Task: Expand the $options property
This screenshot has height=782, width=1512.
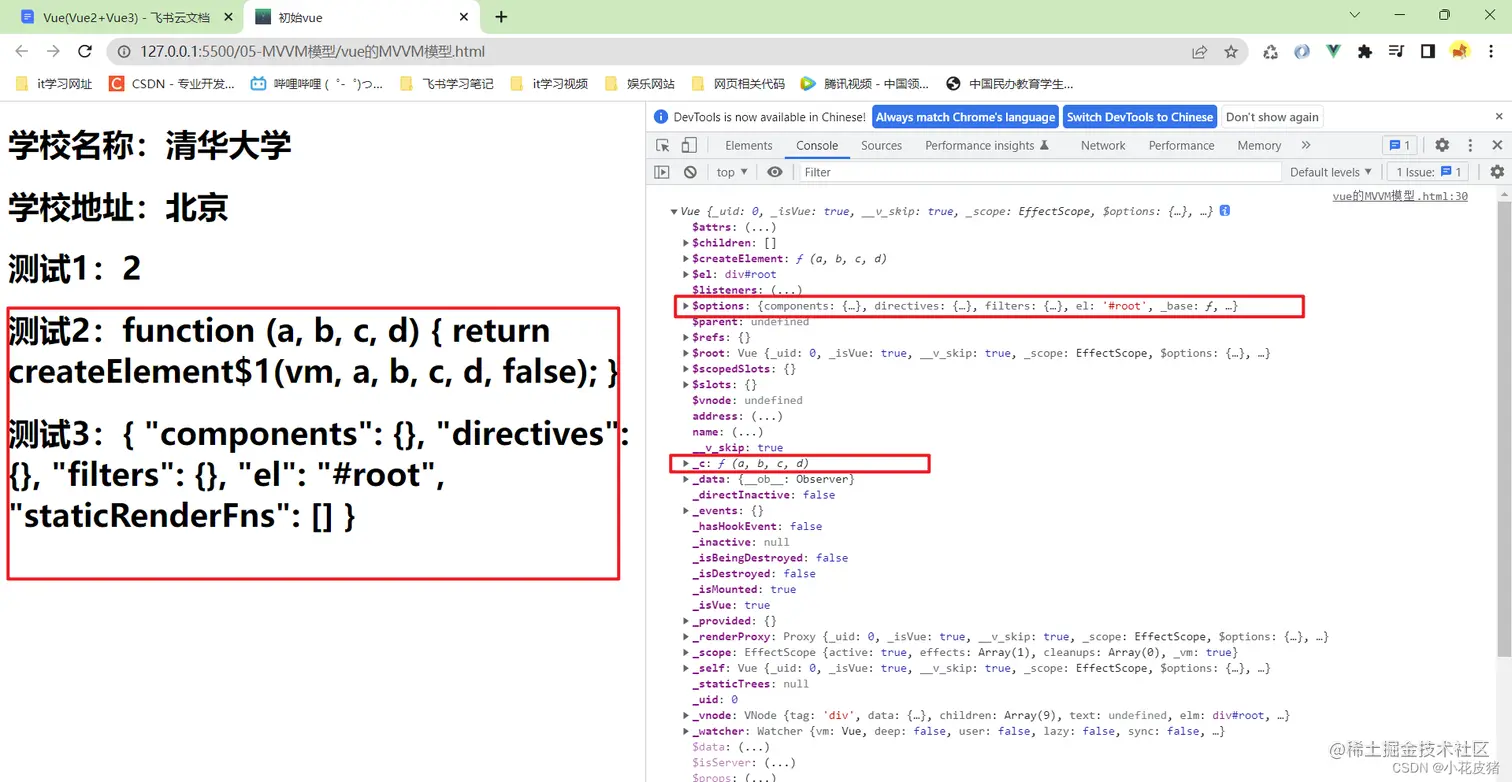Action: [686, 306]
